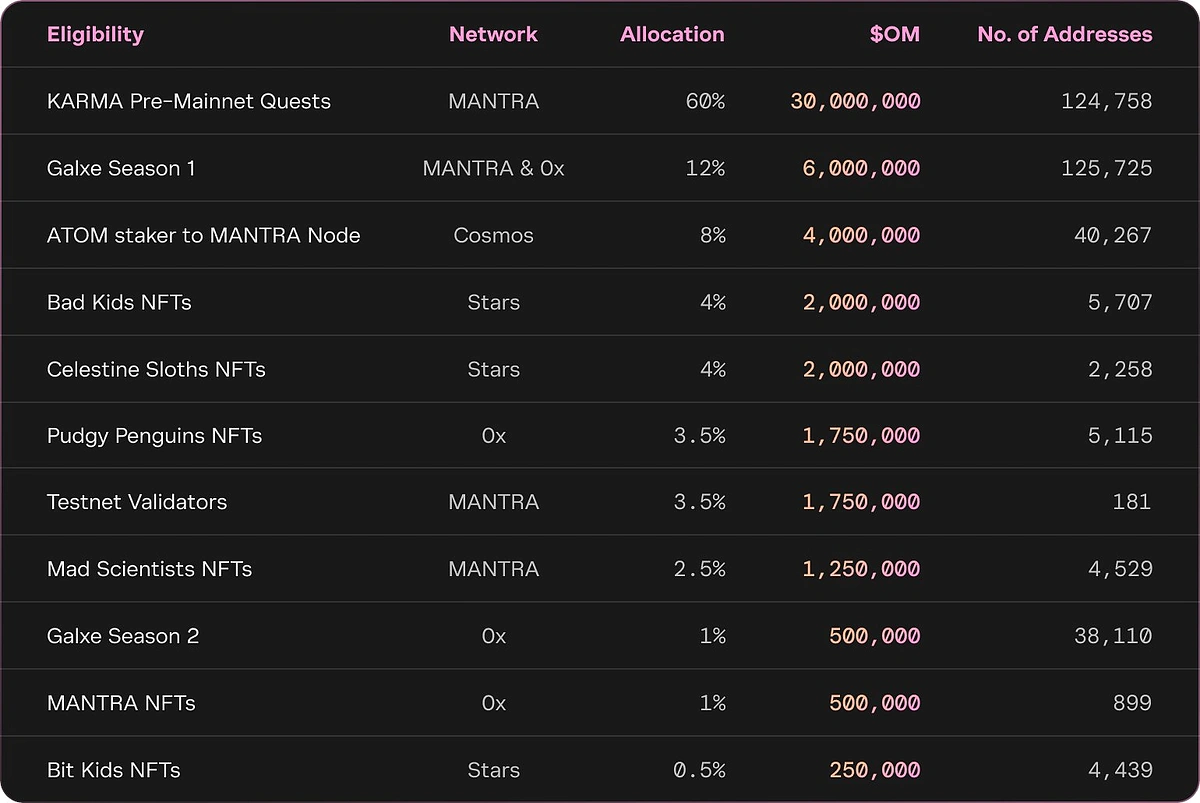The image size is (1200, 803).
Task: Select the Bit Kids NFTs row label
Action: coord(114,770)
